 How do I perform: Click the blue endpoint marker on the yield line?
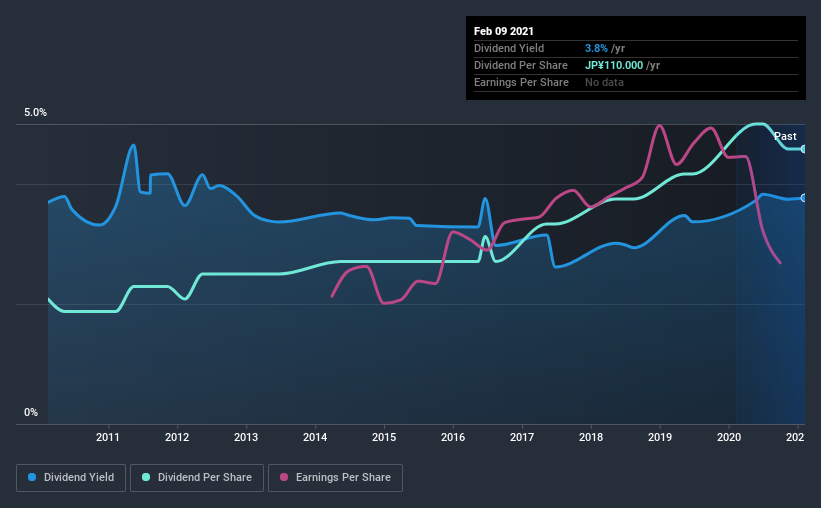tap(804, 198)
